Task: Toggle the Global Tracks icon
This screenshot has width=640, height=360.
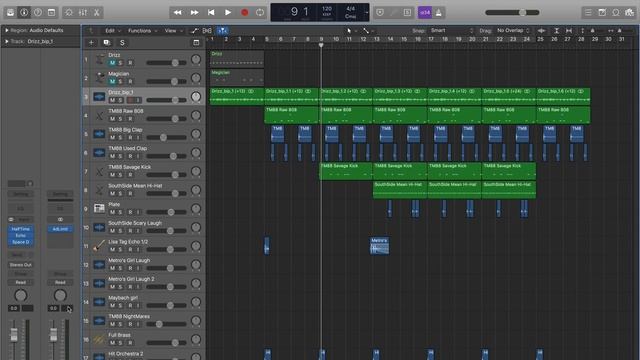Action: coord(196,42)
